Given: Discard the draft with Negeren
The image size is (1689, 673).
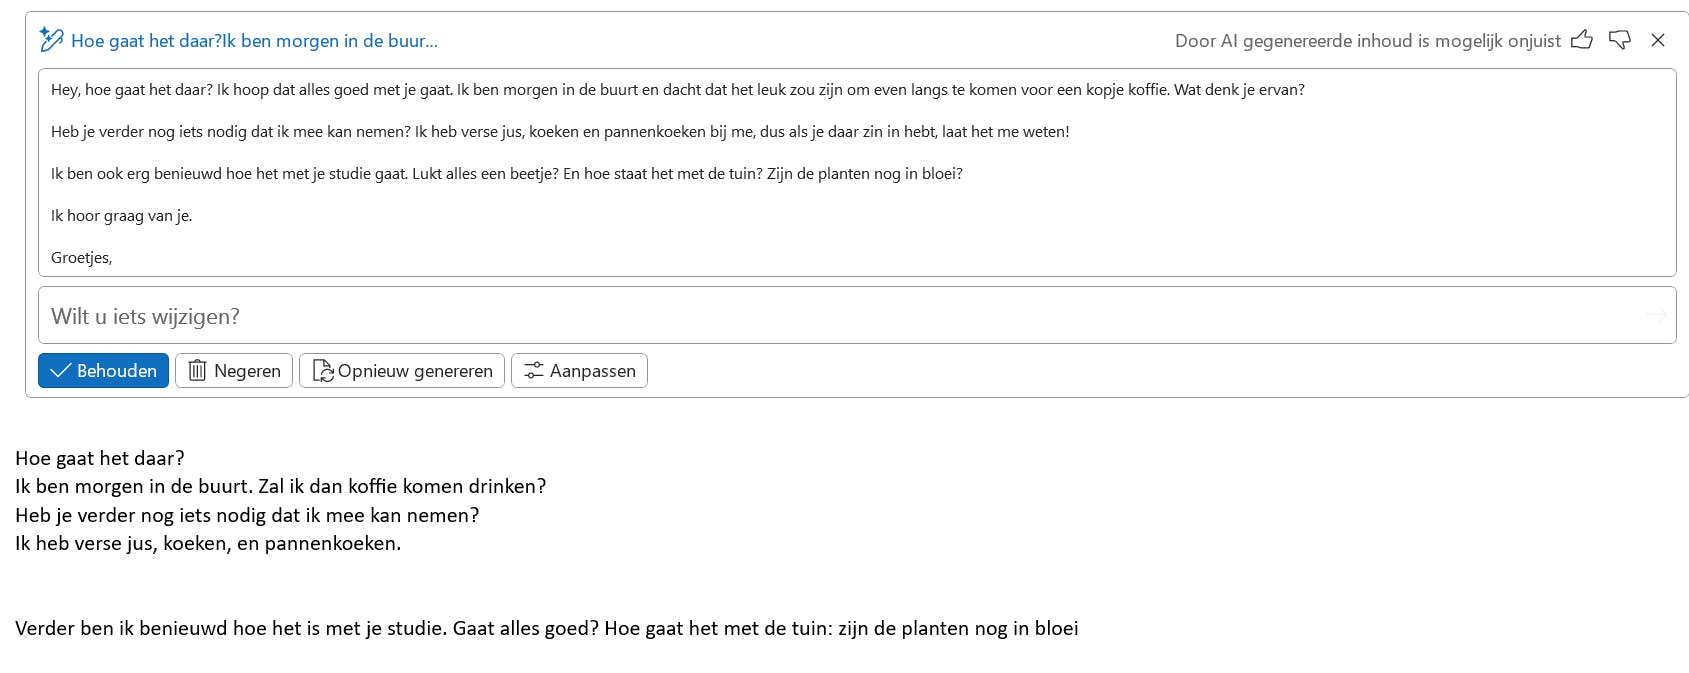Looking at the screenshot, I should coord(234,371).
